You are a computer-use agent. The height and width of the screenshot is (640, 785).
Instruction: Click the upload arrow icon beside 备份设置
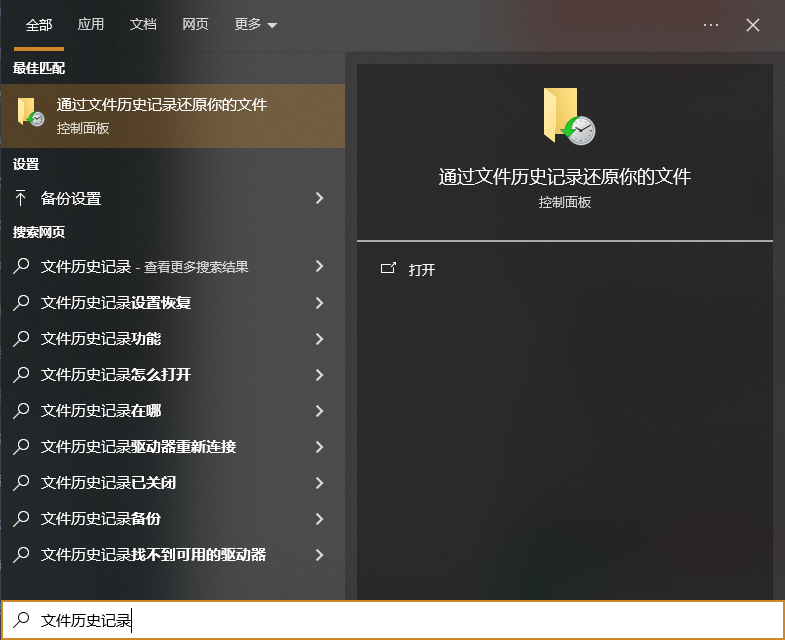click(x=21, y=198)
